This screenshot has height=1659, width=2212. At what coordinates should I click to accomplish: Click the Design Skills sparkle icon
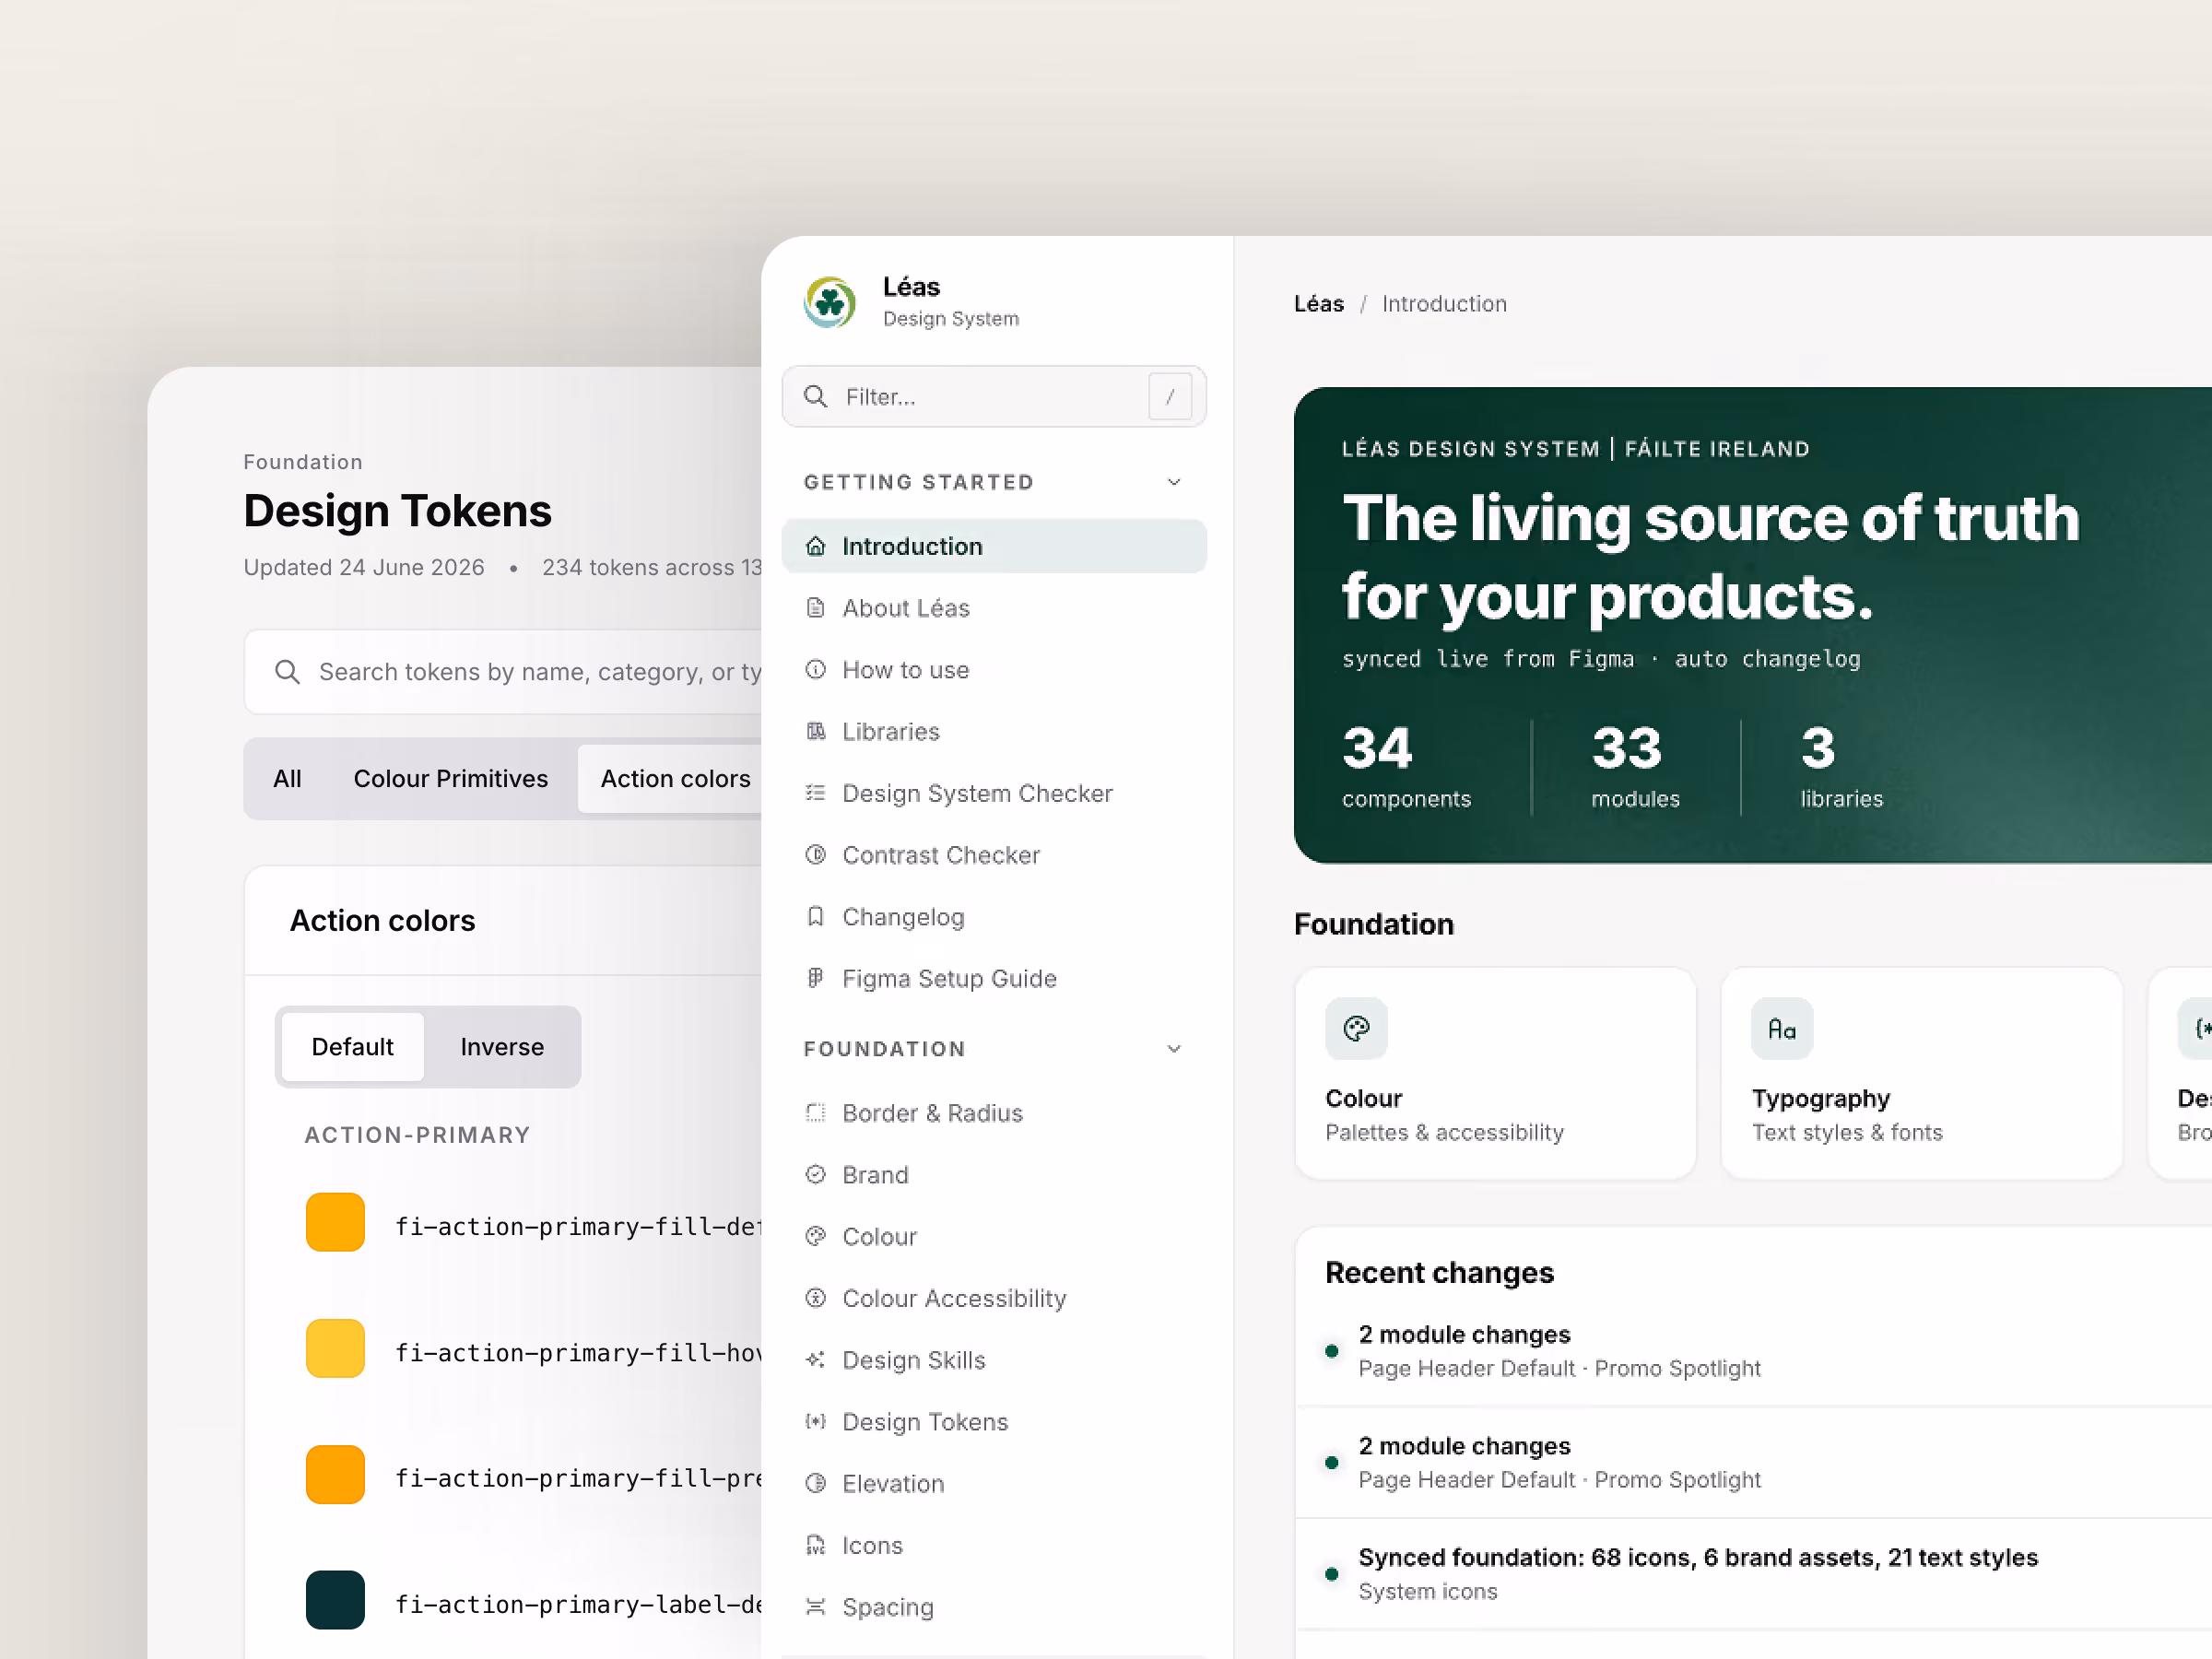coord(816,1360)
